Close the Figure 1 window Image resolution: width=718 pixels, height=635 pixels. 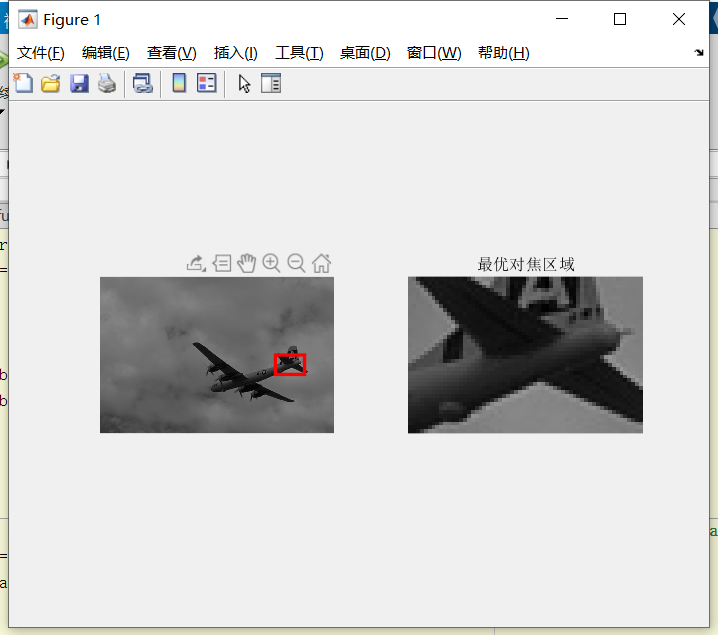[x=679, y=19]
